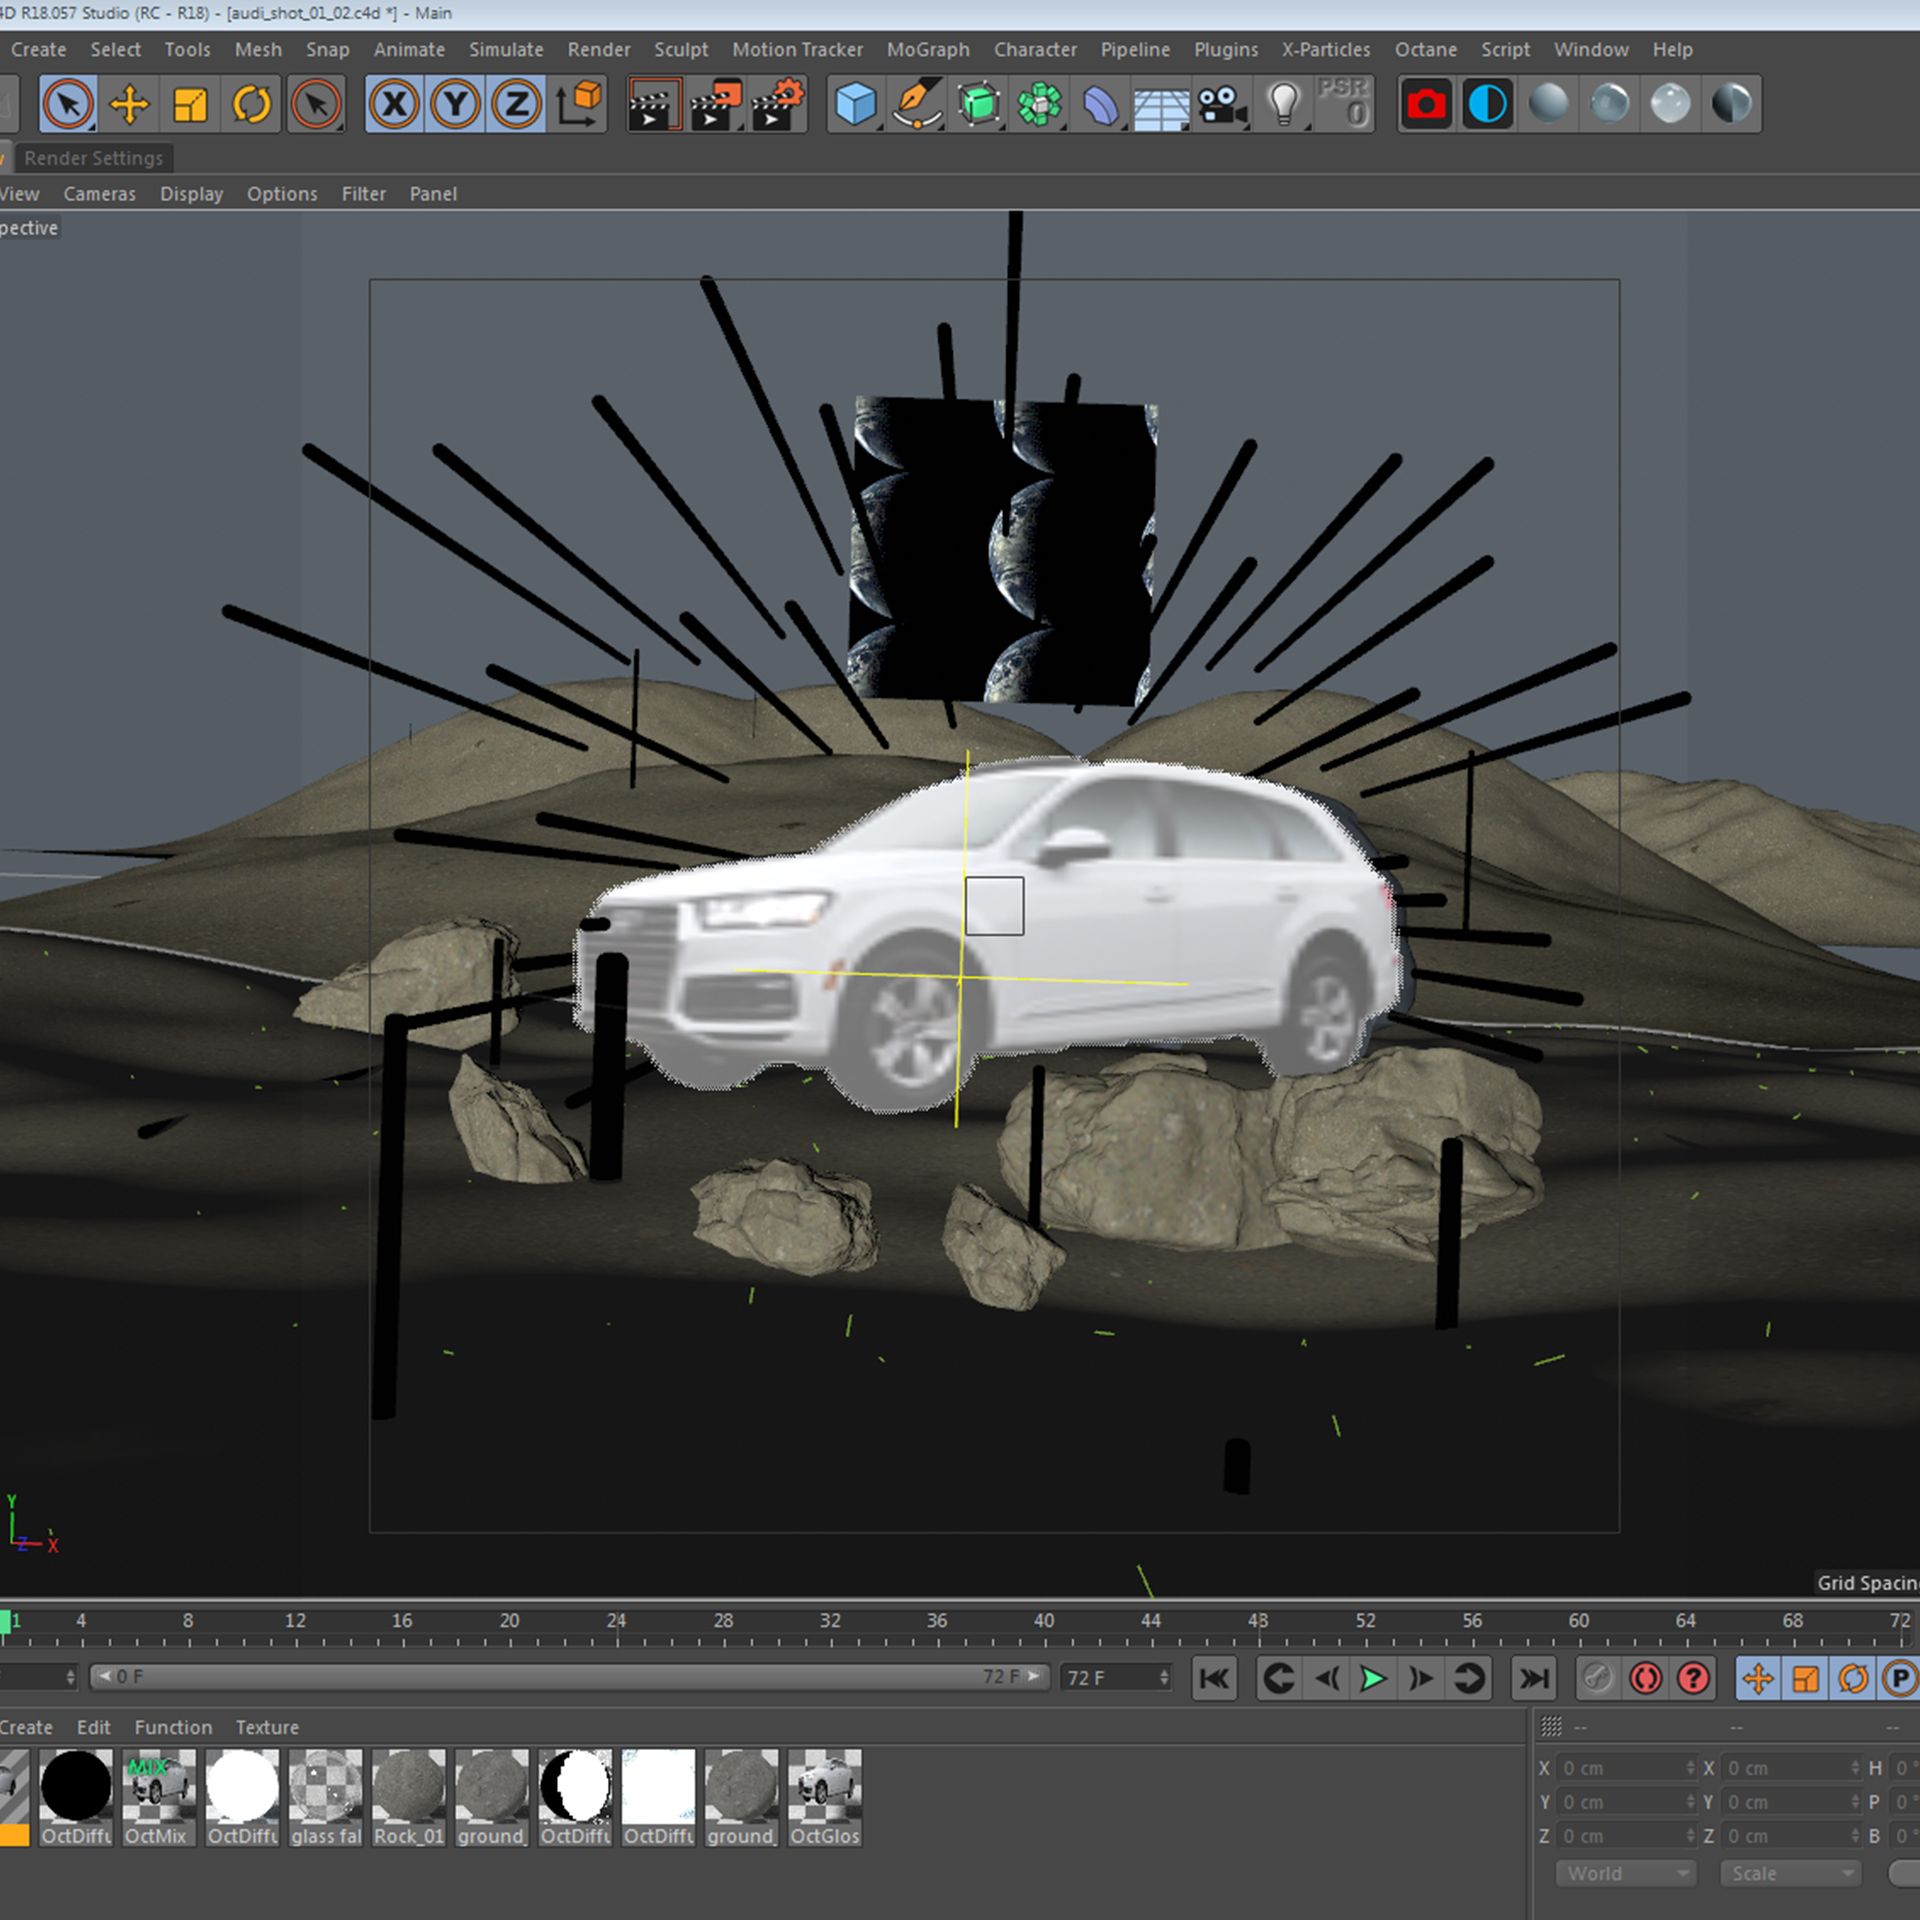The height and width of the screenshot is (1920, 1920).
Task: Toggle Rotation keyframe recording
Action: tap(1853, 1678)
